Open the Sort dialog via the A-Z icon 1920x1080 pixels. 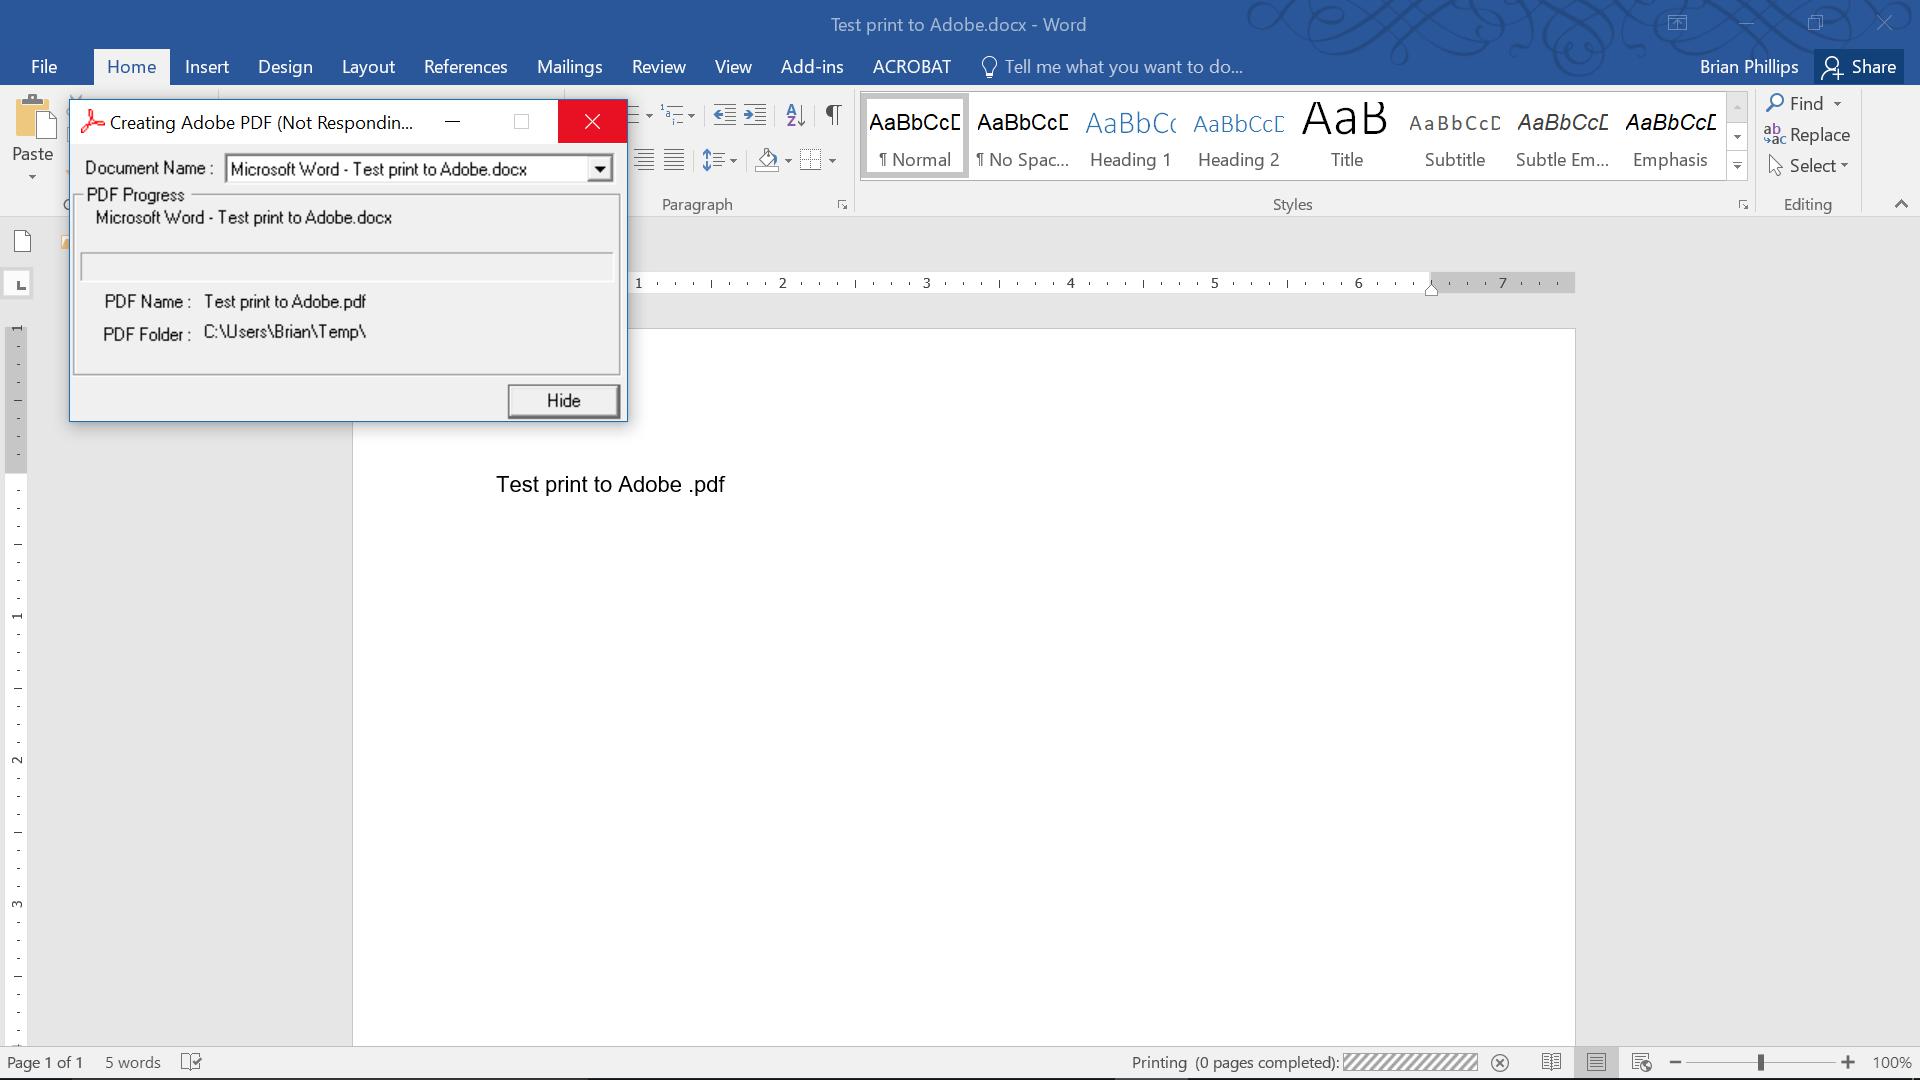point(794,116)
